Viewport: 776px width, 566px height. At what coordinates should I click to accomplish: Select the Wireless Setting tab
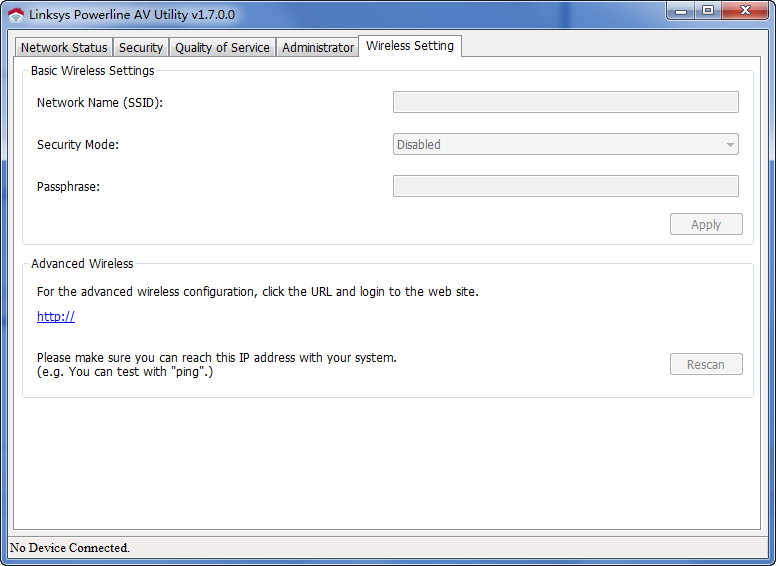410,46
